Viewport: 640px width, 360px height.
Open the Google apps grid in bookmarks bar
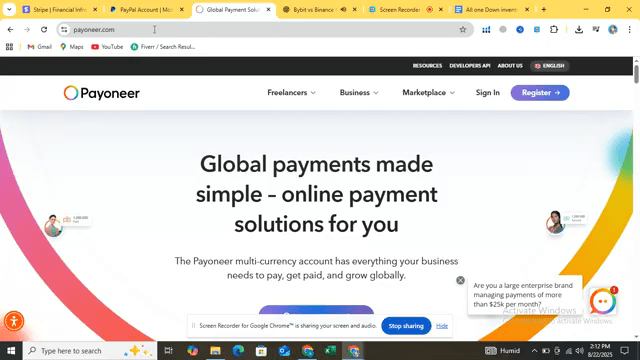(9, 47)
